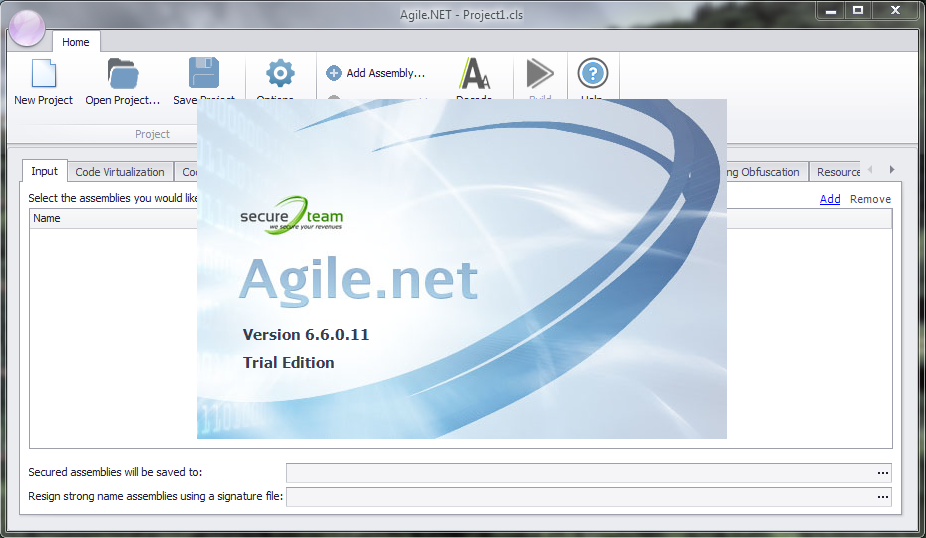Maximize the Agile.NET window

click(x=858, y=10)
